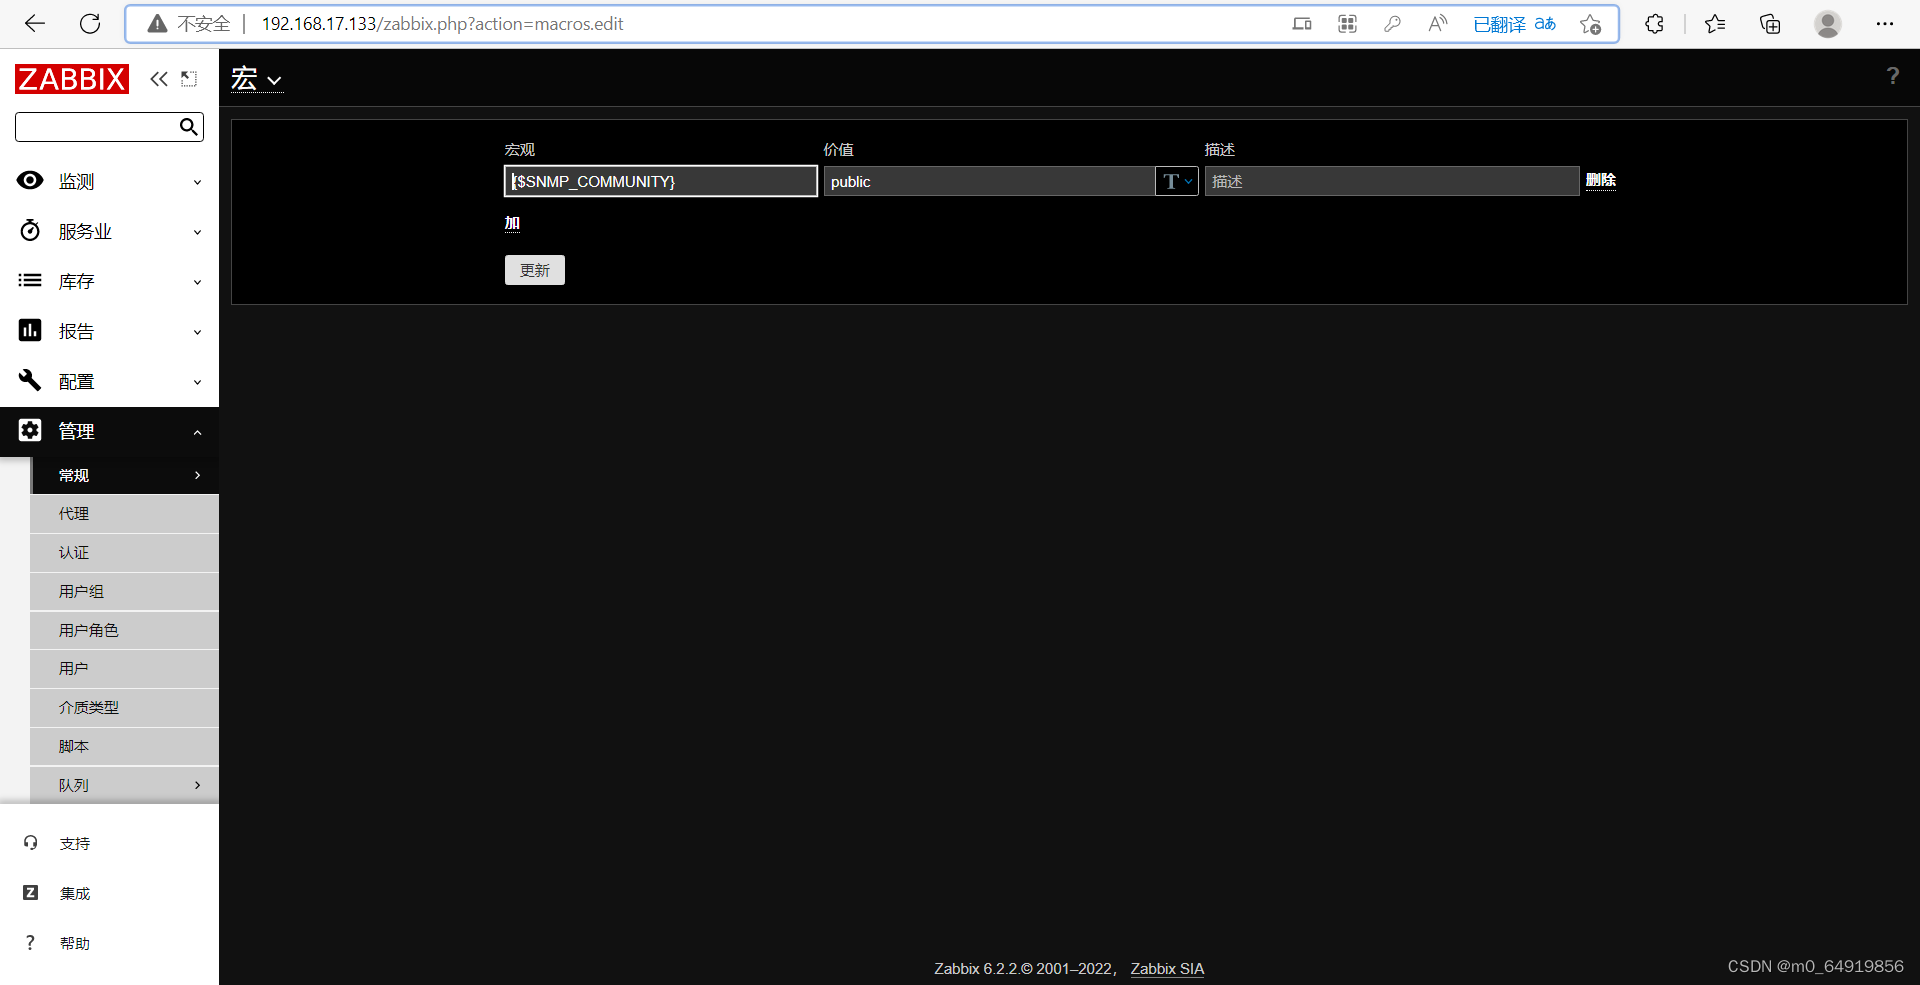The height and width of the screenshot is (985, 1920).
Task: Go back with browser back arrow
Action: coord(35,24)
